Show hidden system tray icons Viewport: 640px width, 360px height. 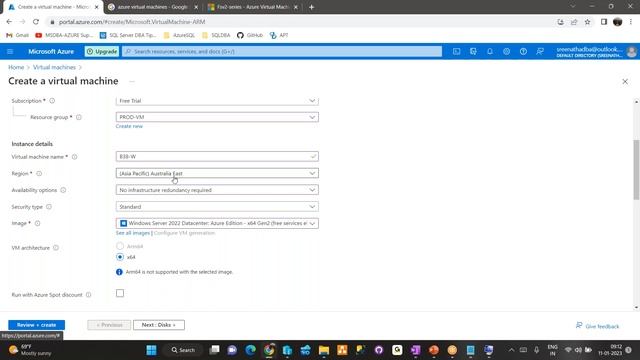(x=511, y=350)
